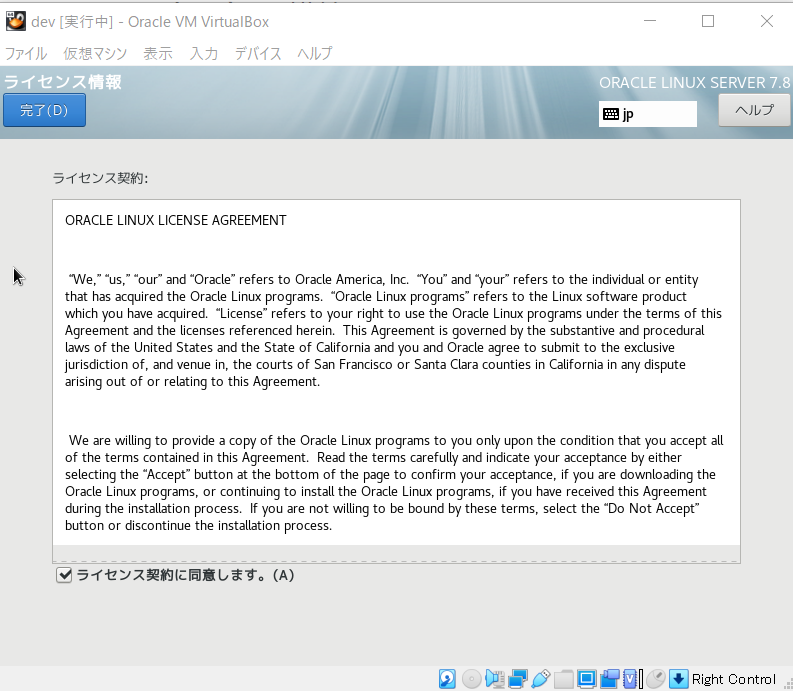The height and width of the screenshot is (691, 793).
Task: Click the 完了(D) button
Action: (45, 110)
